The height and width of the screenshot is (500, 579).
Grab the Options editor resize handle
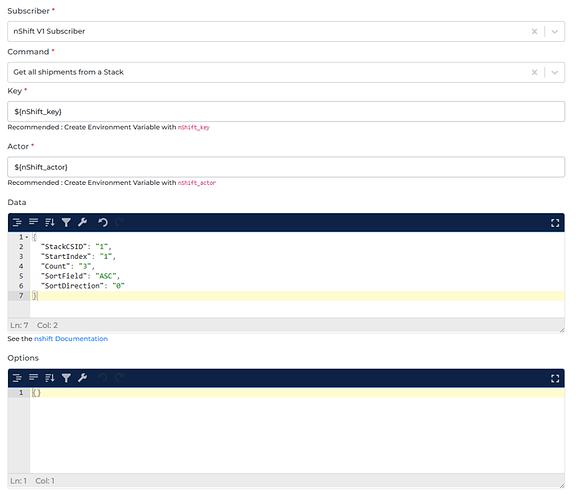click(562, 486)
